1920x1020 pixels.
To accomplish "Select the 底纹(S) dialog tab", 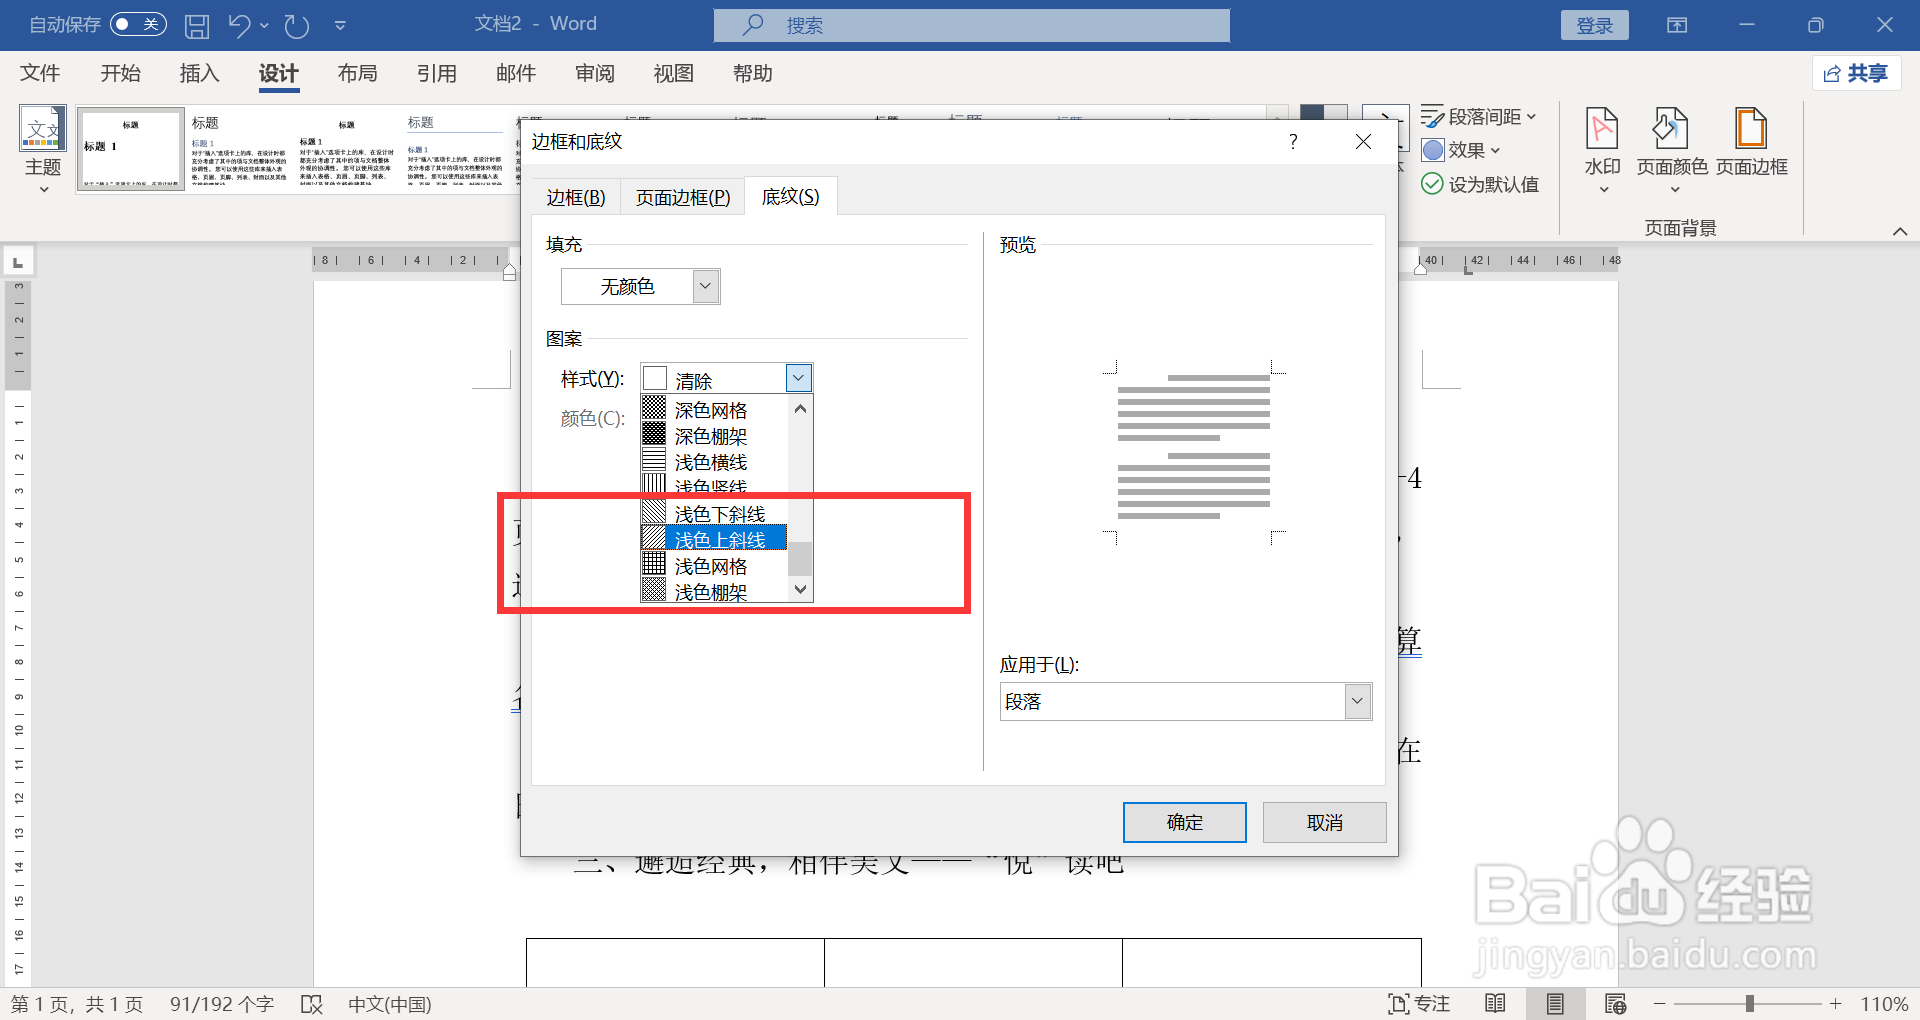I will (790, 196).
